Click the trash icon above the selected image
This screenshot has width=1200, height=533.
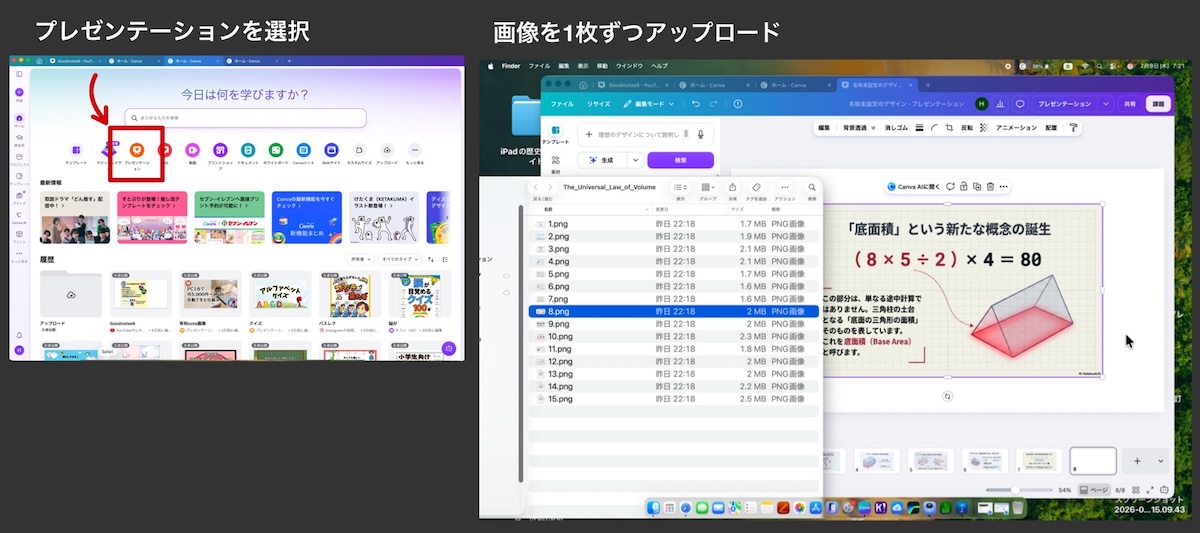(990, 186)
